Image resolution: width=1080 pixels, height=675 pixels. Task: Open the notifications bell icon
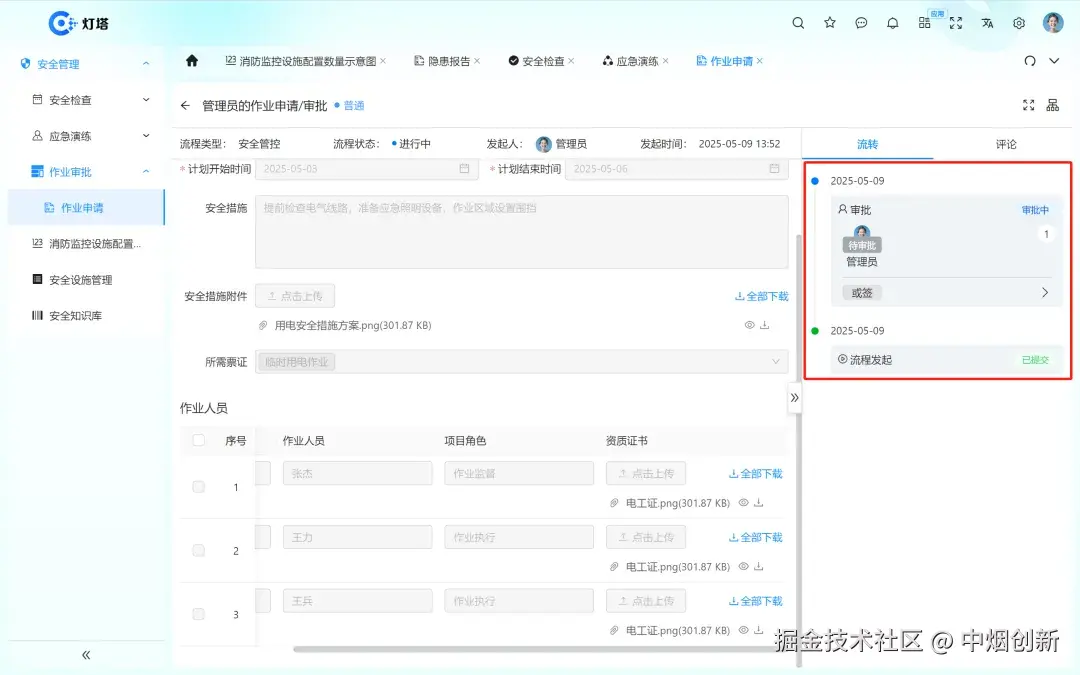click(892, 23)
